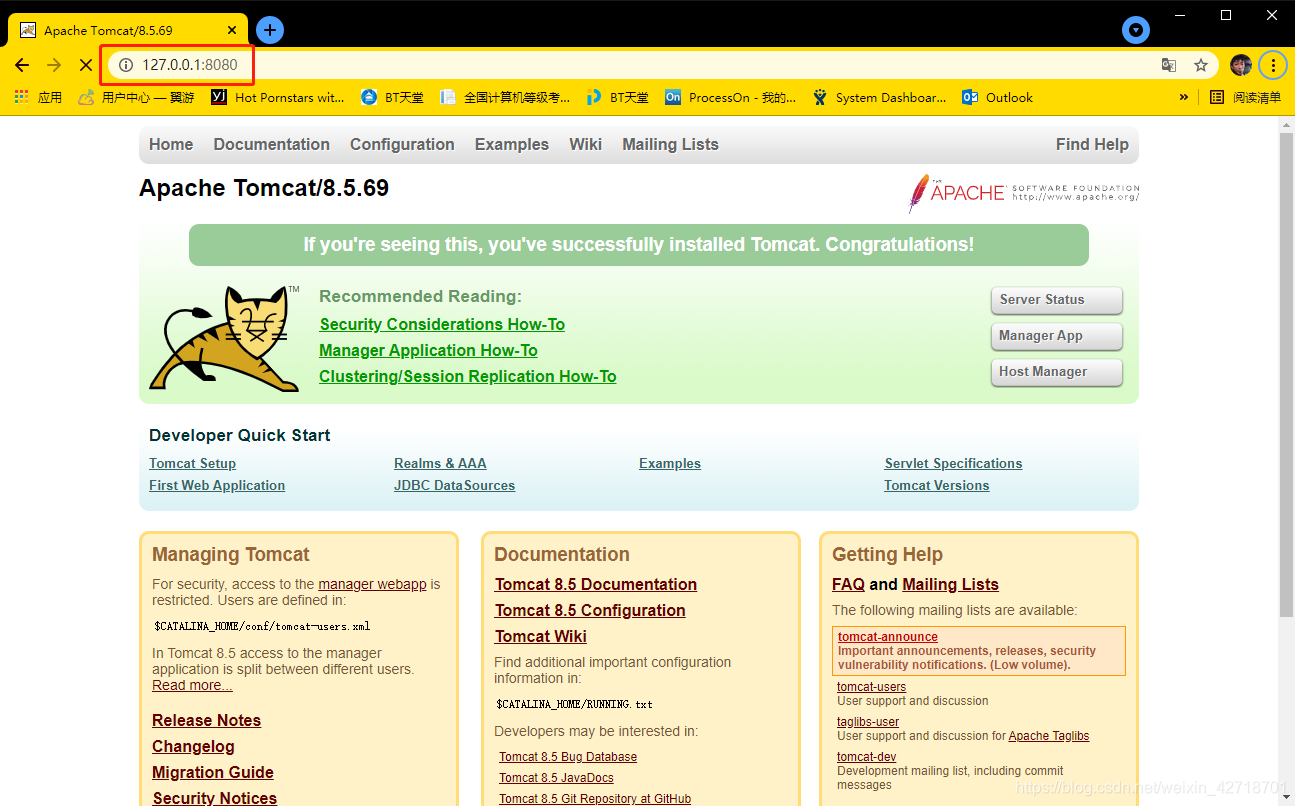Open the Examples nav item in top bar

tap(512, 144)
